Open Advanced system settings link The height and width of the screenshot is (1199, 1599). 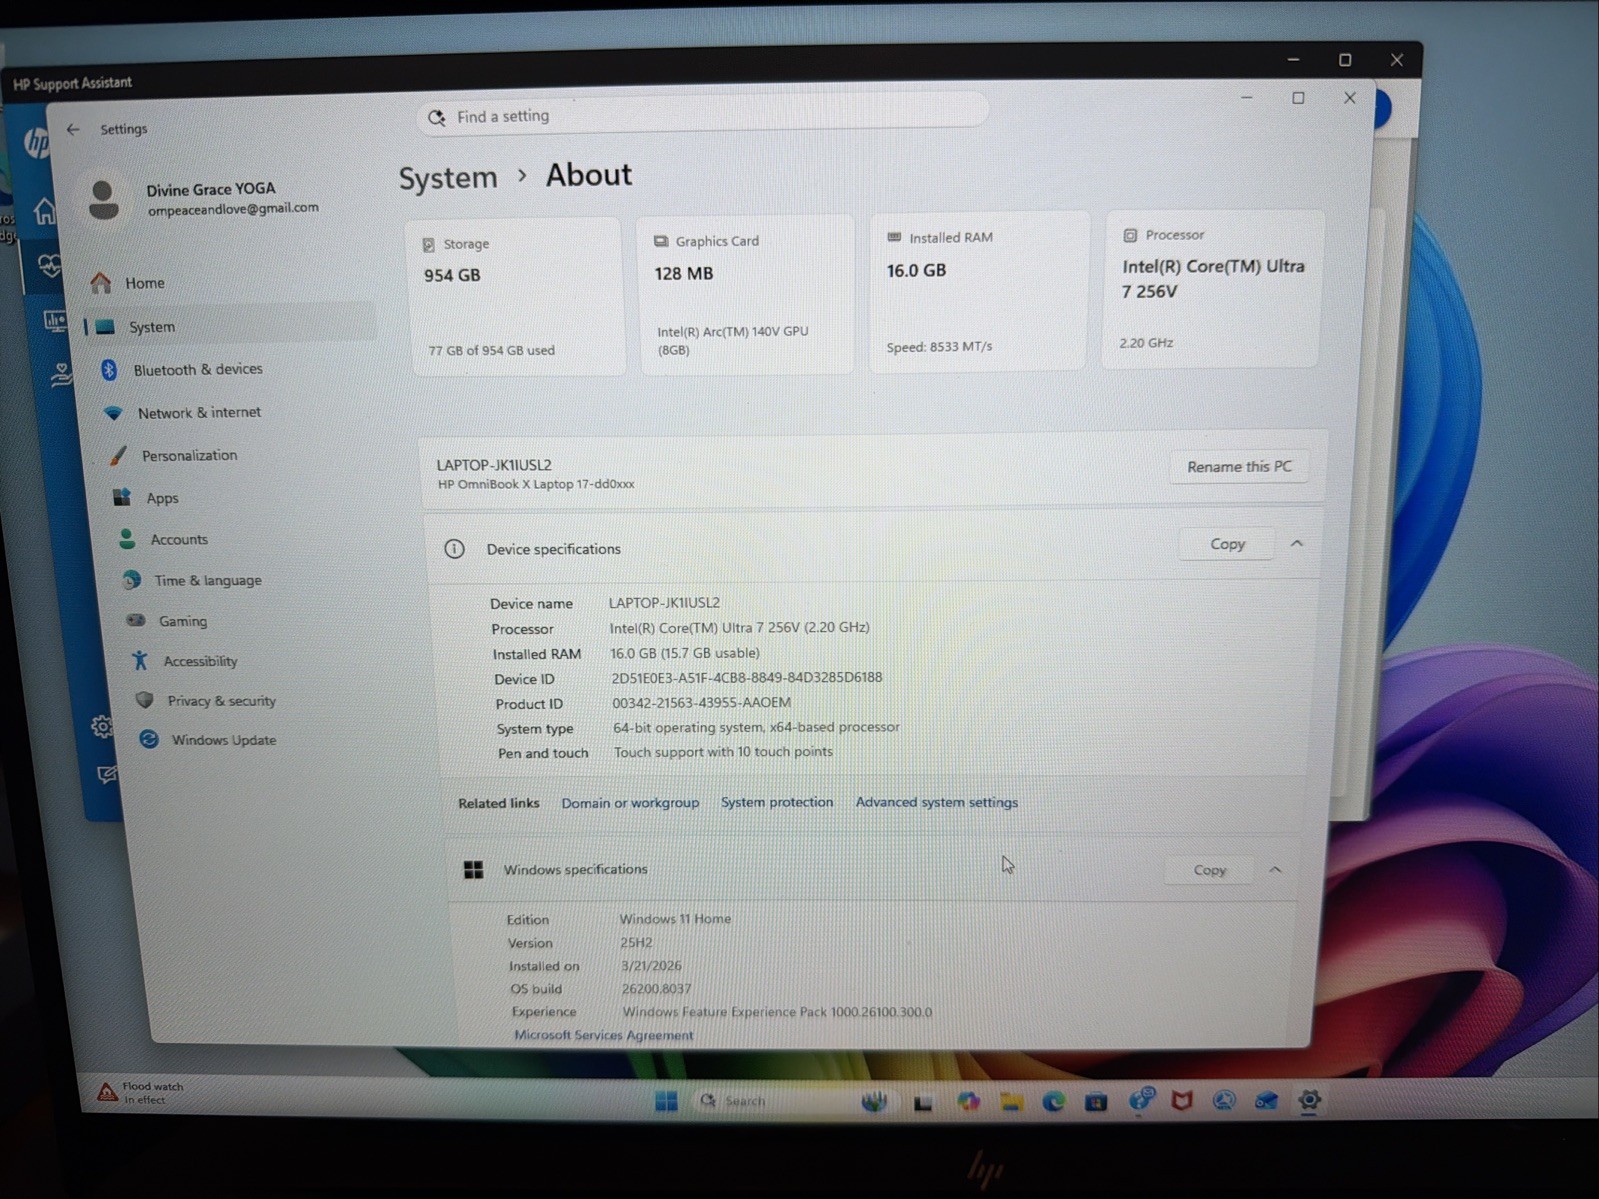click(x=937, y=802)
